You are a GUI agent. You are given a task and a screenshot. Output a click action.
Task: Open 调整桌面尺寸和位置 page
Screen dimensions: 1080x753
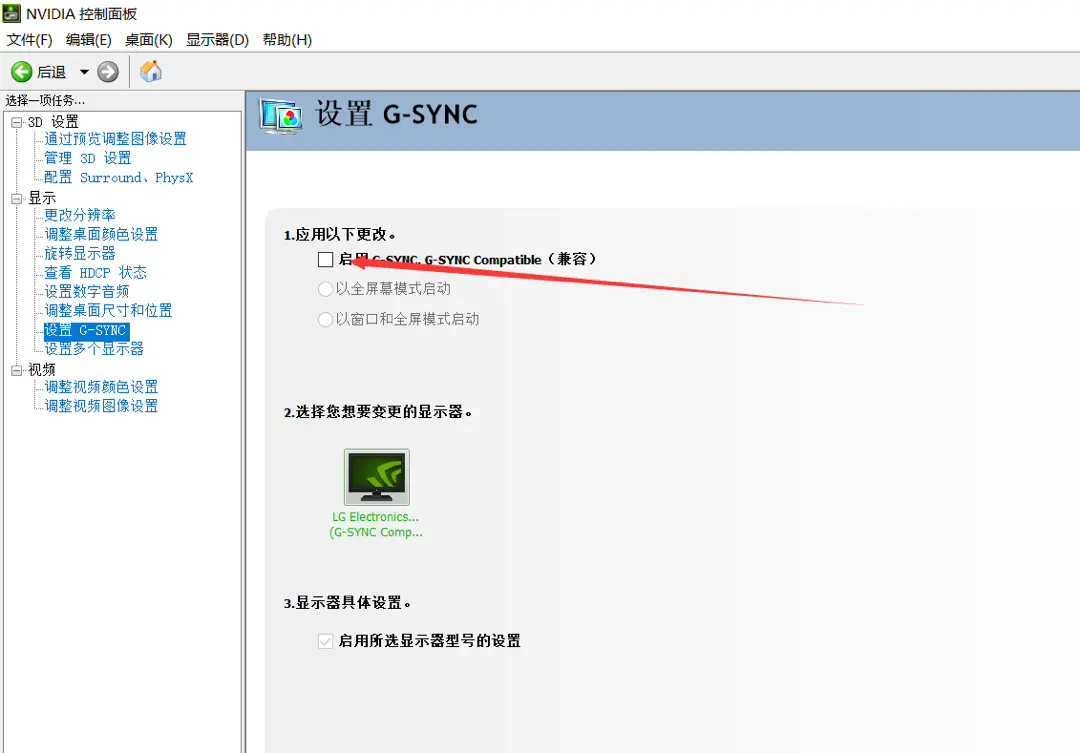pos(108,311)
